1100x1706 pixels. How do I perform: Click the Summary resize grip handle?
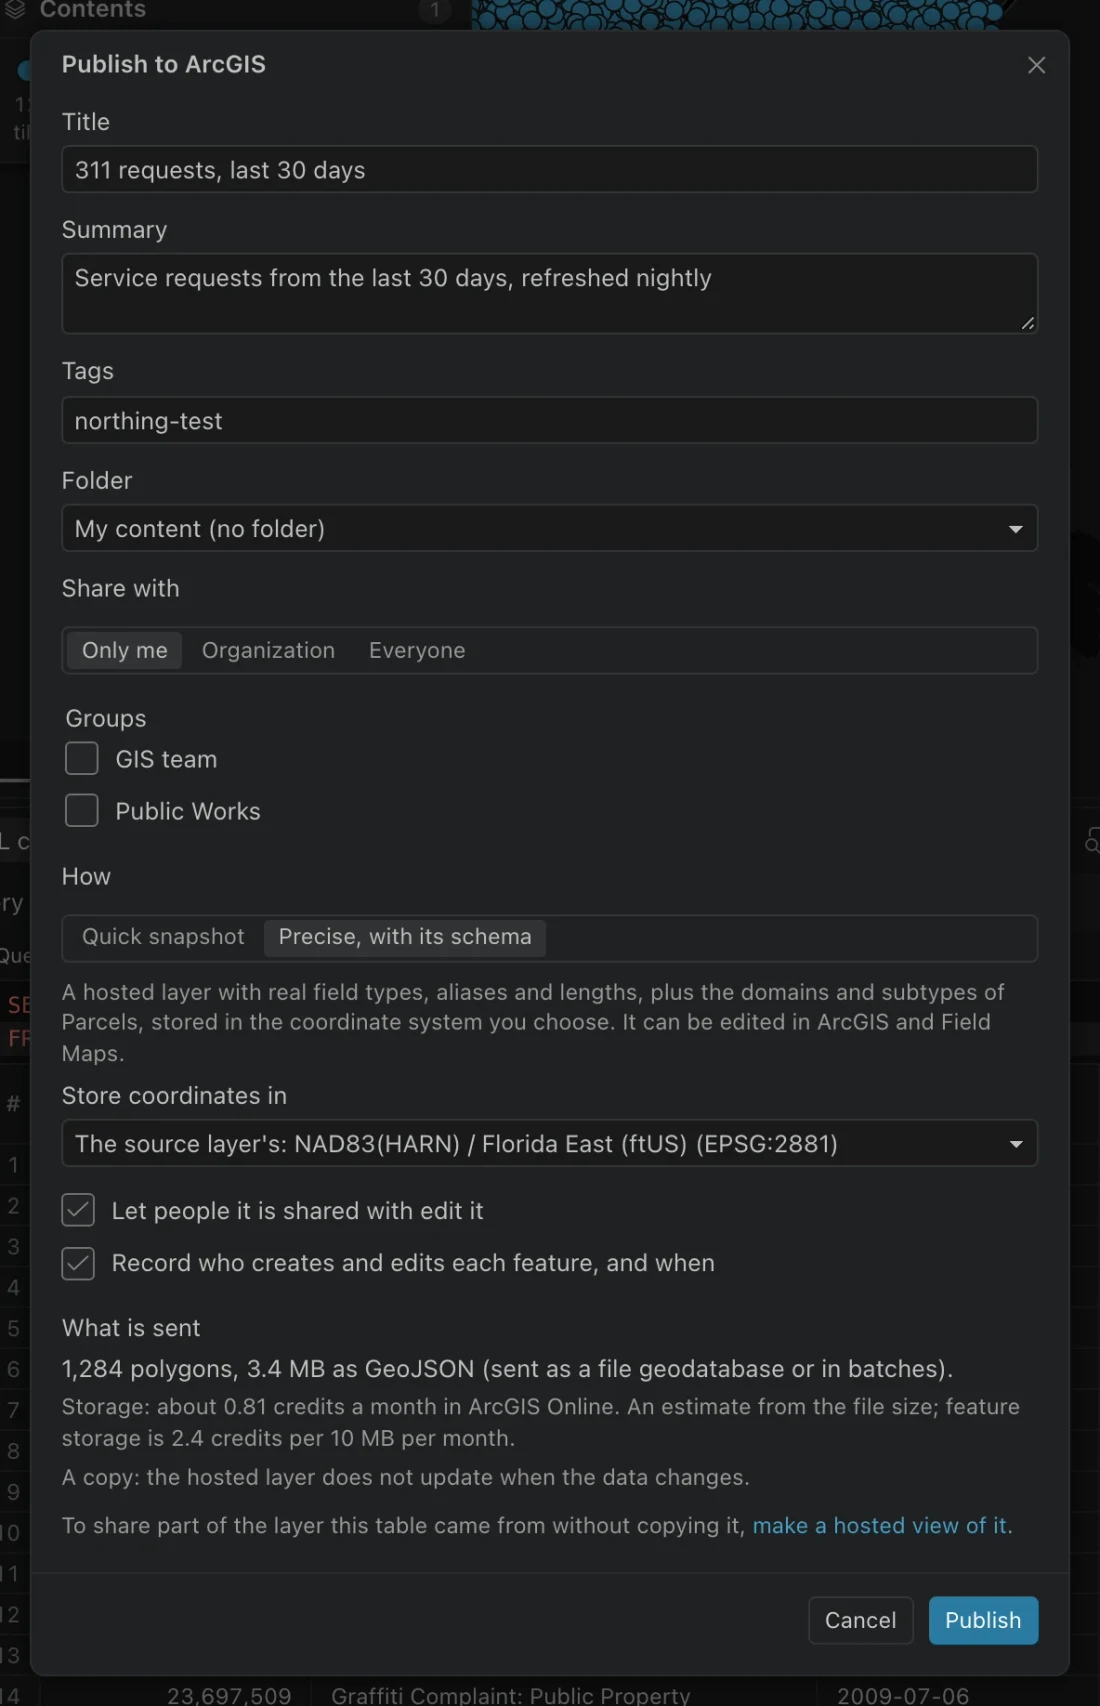(1027, 323)
